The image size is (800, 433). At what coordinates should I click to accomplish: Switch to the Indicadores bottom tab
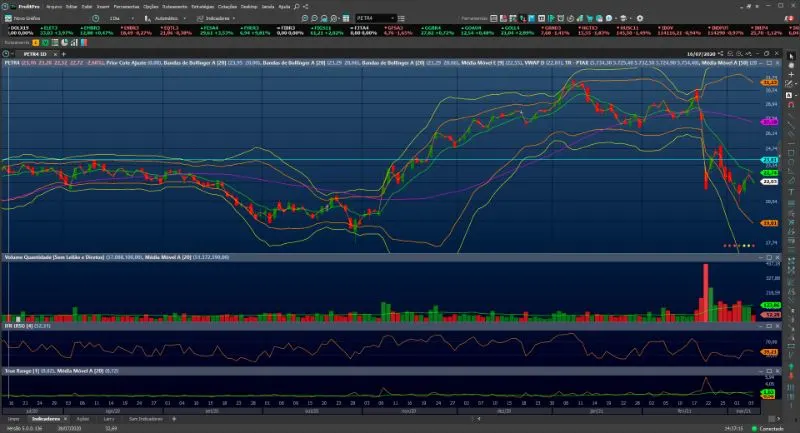point(46,419)
